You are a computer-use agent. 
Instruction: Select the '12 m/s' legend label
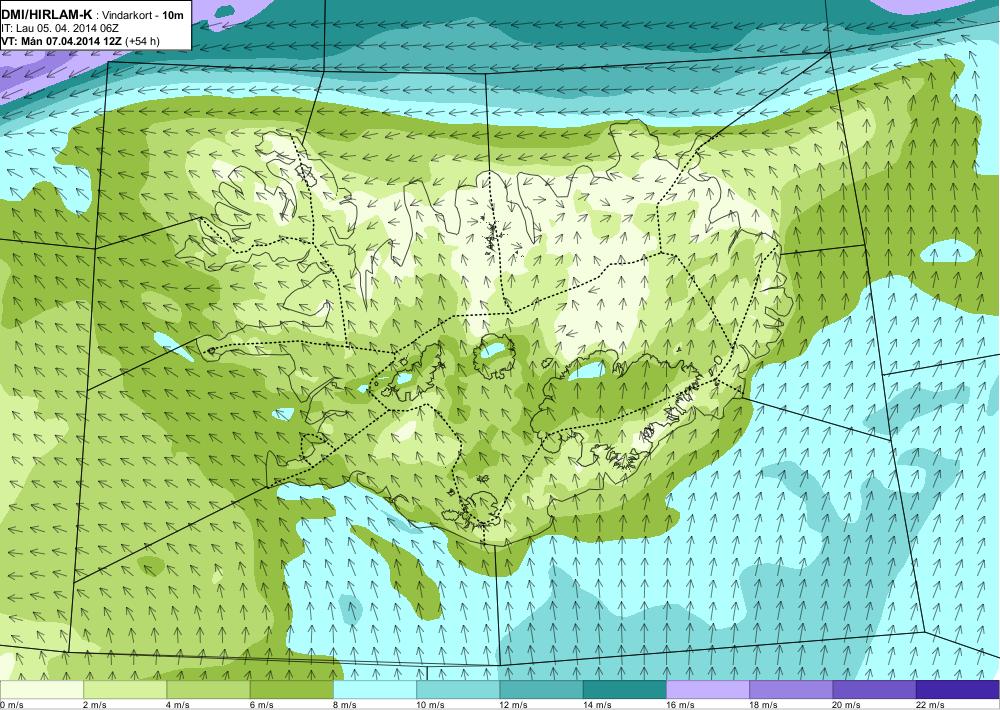[x=514, y=705]
